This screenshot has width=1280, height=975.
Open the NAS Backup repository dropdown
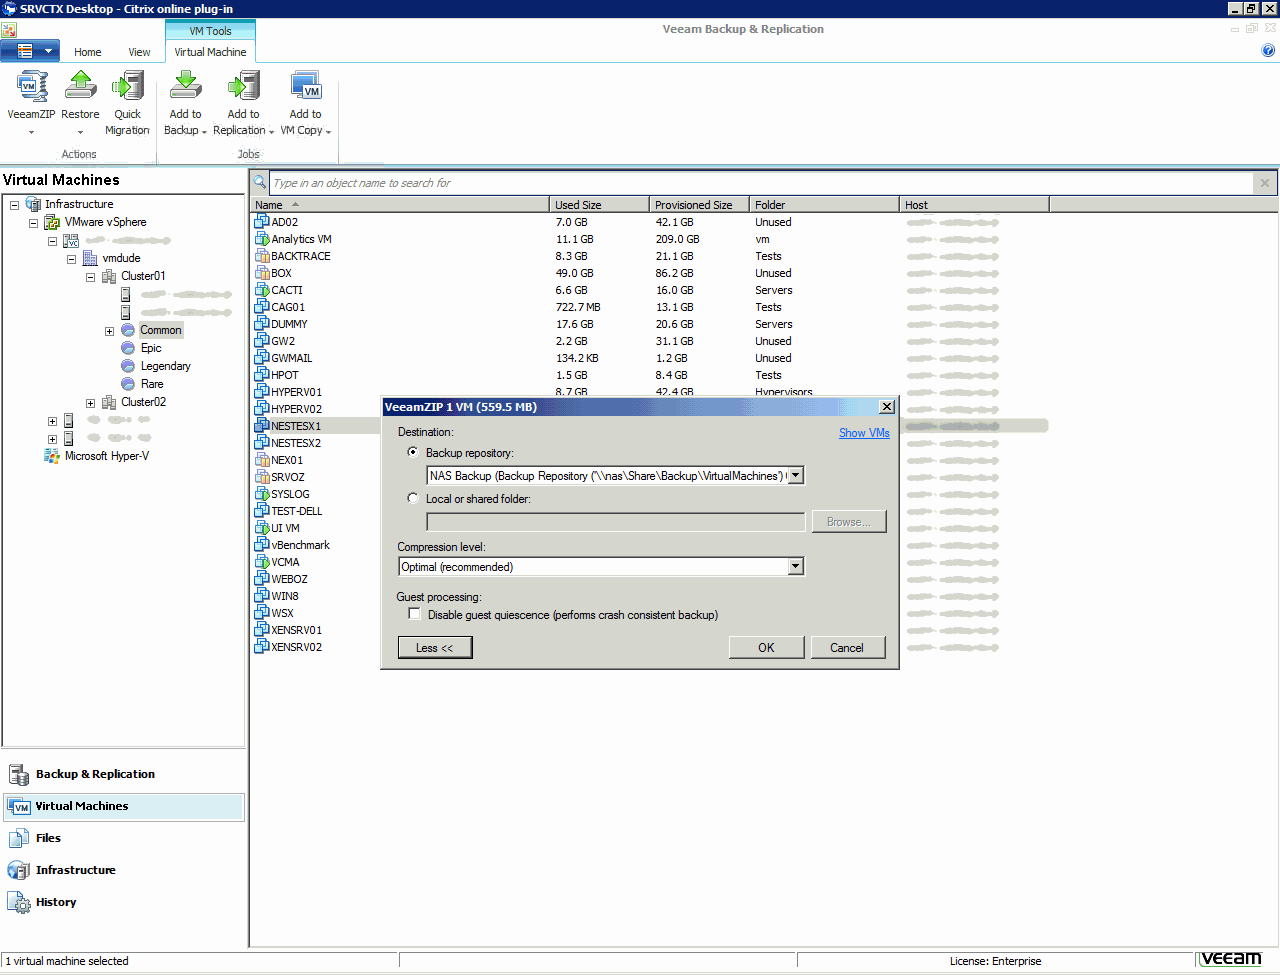(x=796, y=476)
